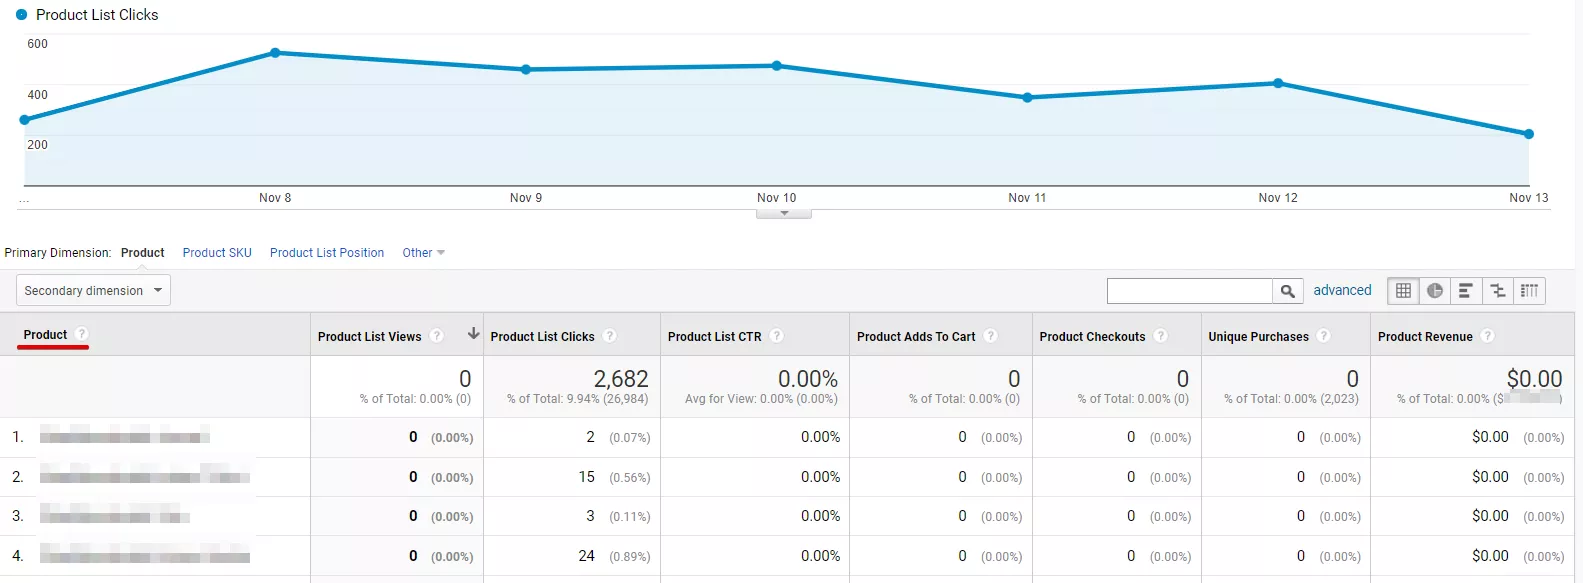Click the Nov 11 data point on chart
This screenshot has height=583, width=1583.
tap(1027, 98)
